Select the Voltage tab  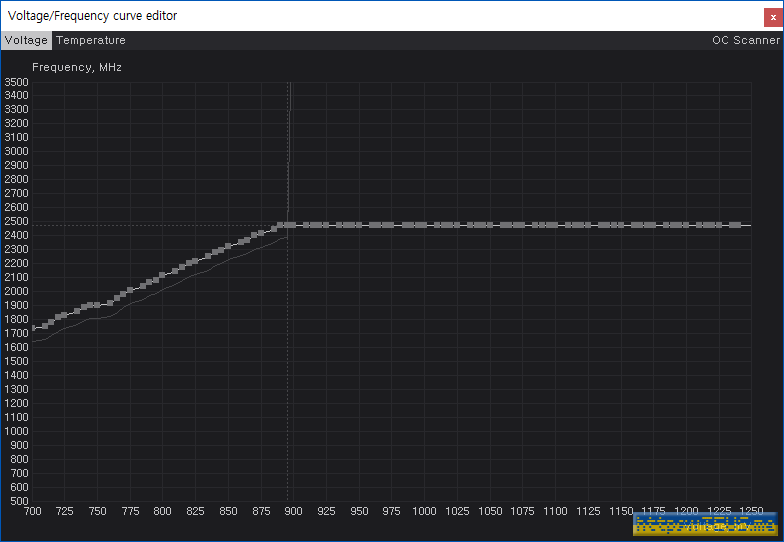[x=26, y=40]
